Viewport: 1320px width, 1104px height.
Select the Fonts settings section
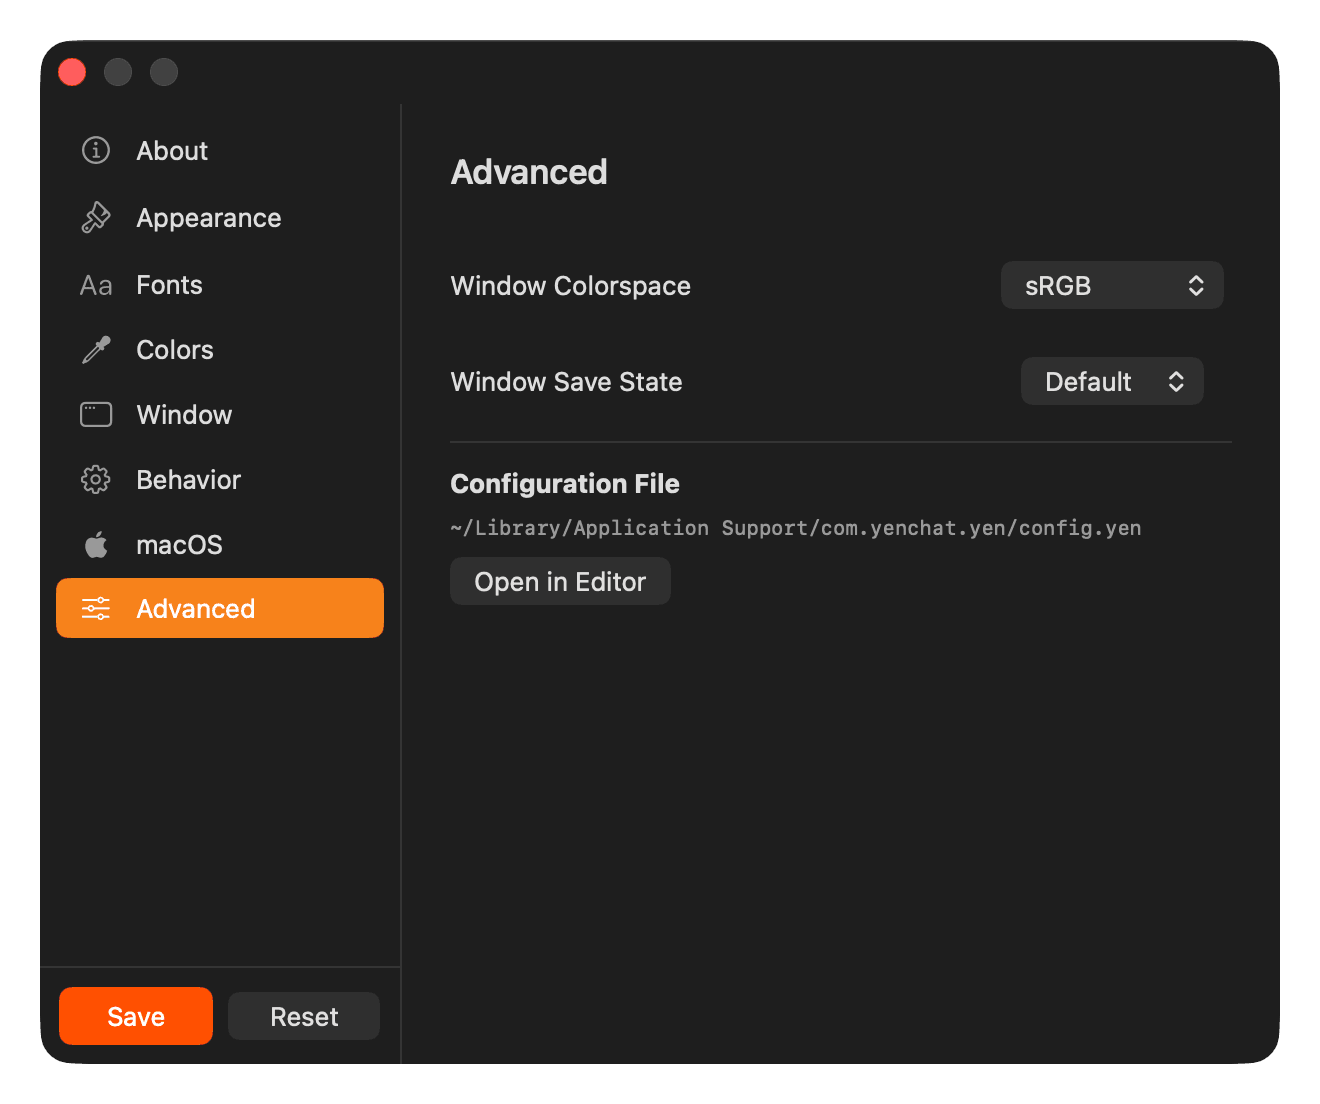pyautogui.click(x=168, y=284)
